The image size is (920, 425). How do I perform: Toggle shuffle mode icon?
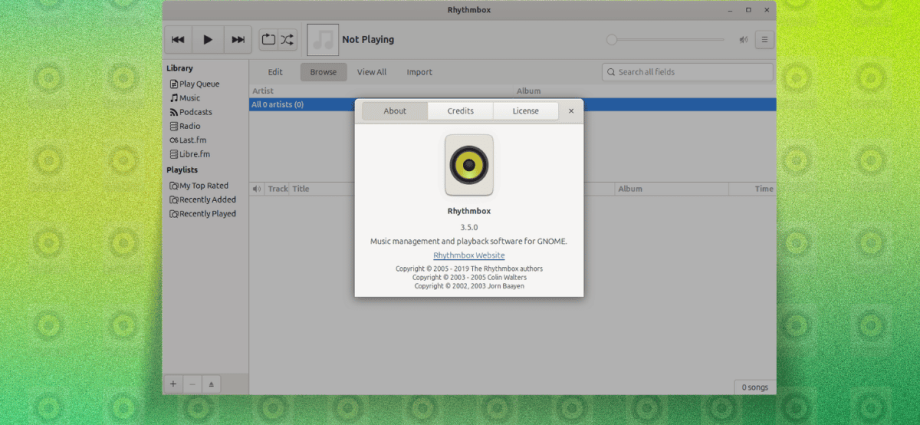coord(288,39)
